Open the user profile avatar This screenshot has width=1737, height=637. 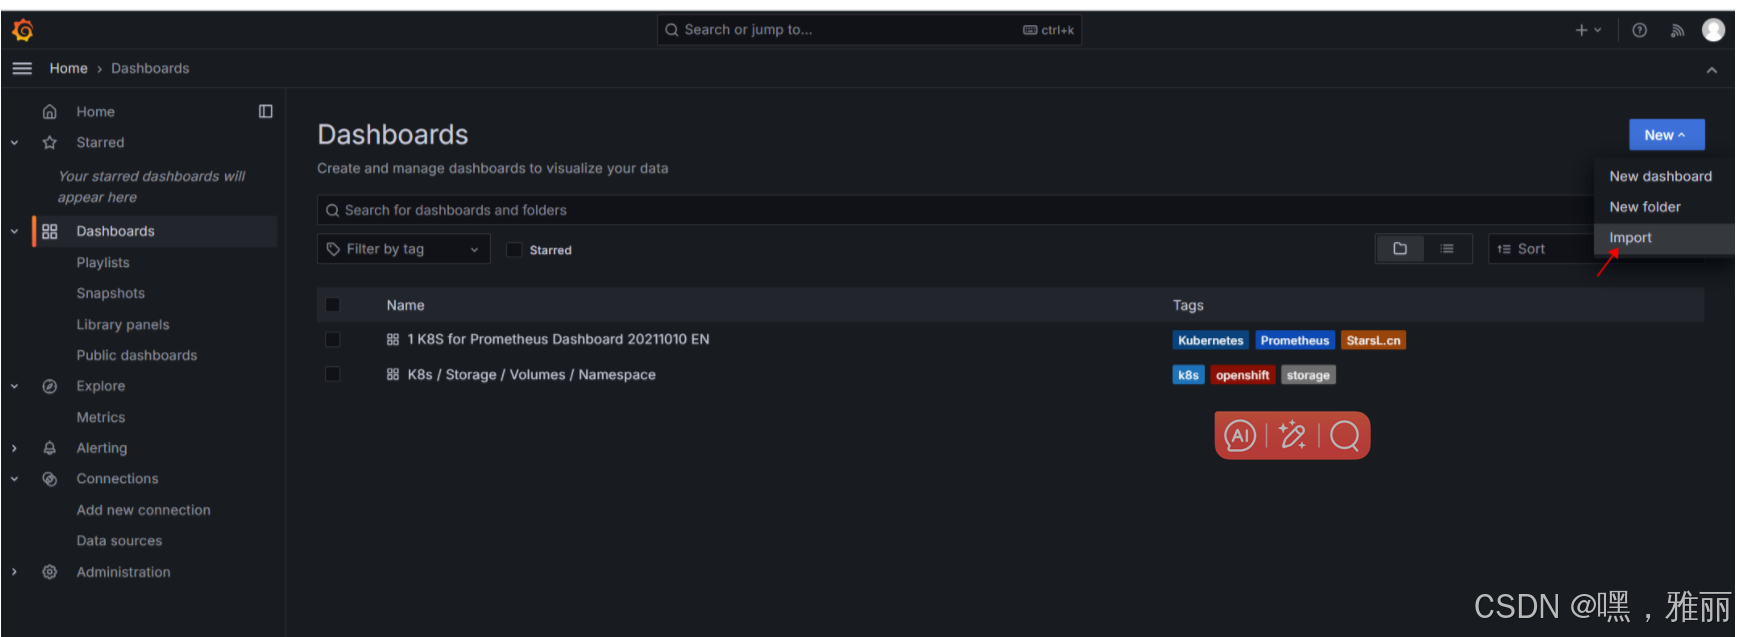[x=1714, y=30]
